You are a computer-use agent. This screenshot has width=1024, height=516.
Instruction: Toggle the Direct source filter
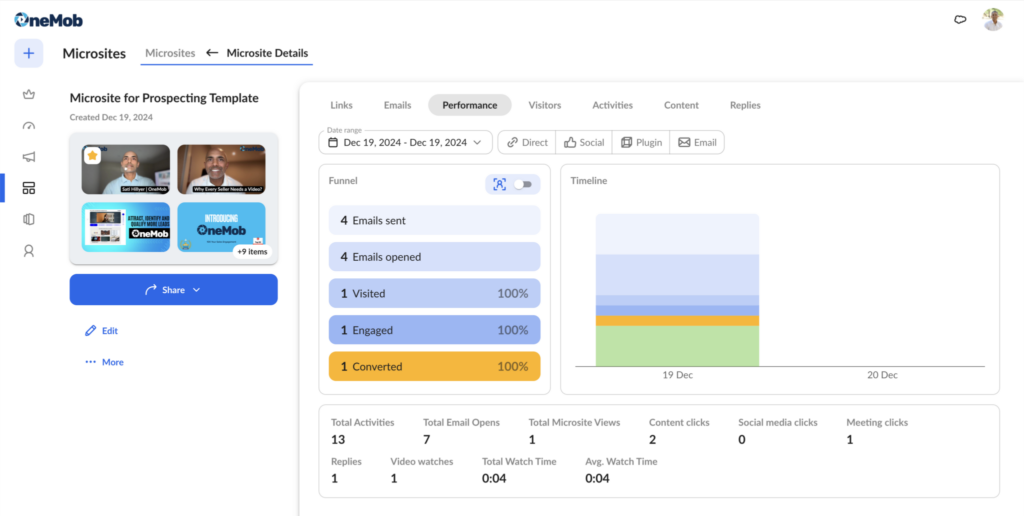click(x=526, y=142)
